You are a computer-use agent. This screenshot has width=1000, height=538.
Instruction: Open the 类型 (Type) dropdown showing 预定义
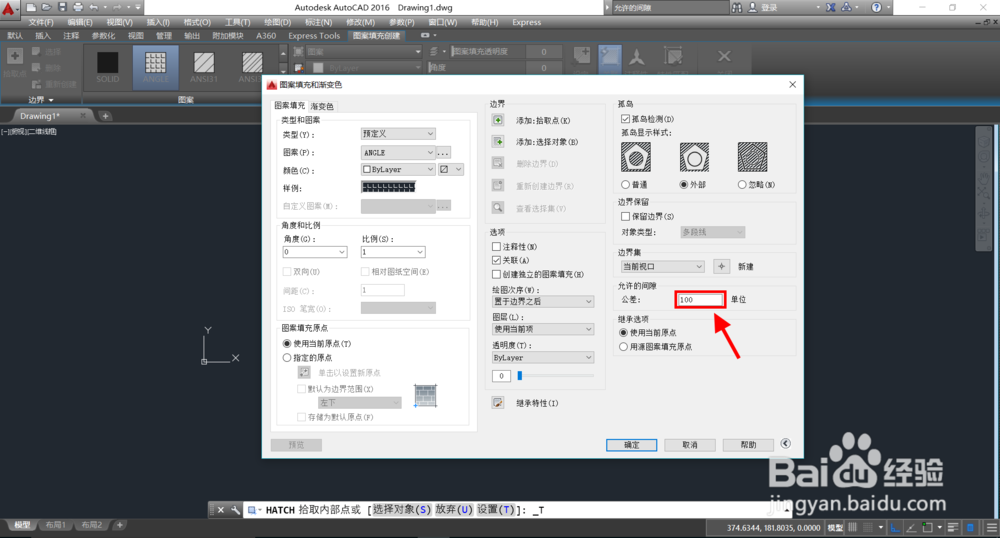click(398, 133)
